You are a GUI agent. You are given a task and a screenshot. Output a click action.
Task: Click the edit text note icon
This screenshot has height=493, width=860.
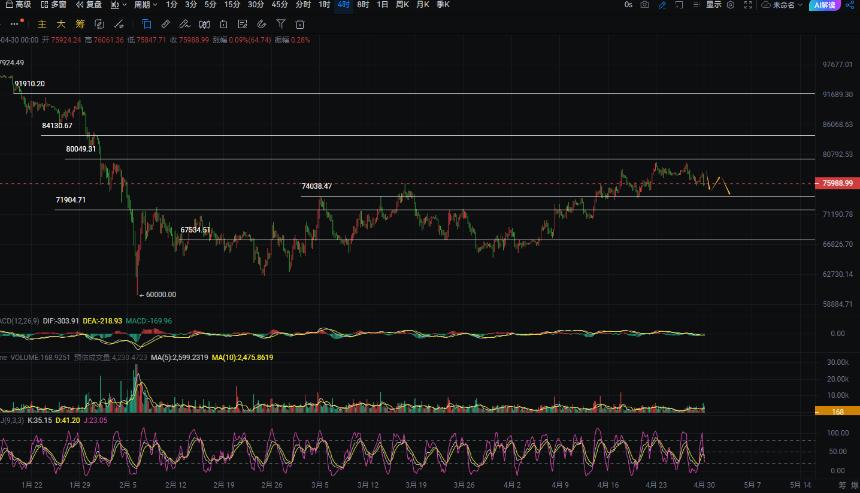point(242,24)
